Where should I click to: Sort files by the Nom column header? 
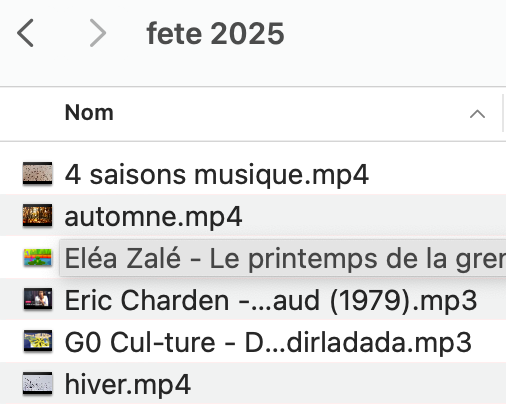pos(89,113)
